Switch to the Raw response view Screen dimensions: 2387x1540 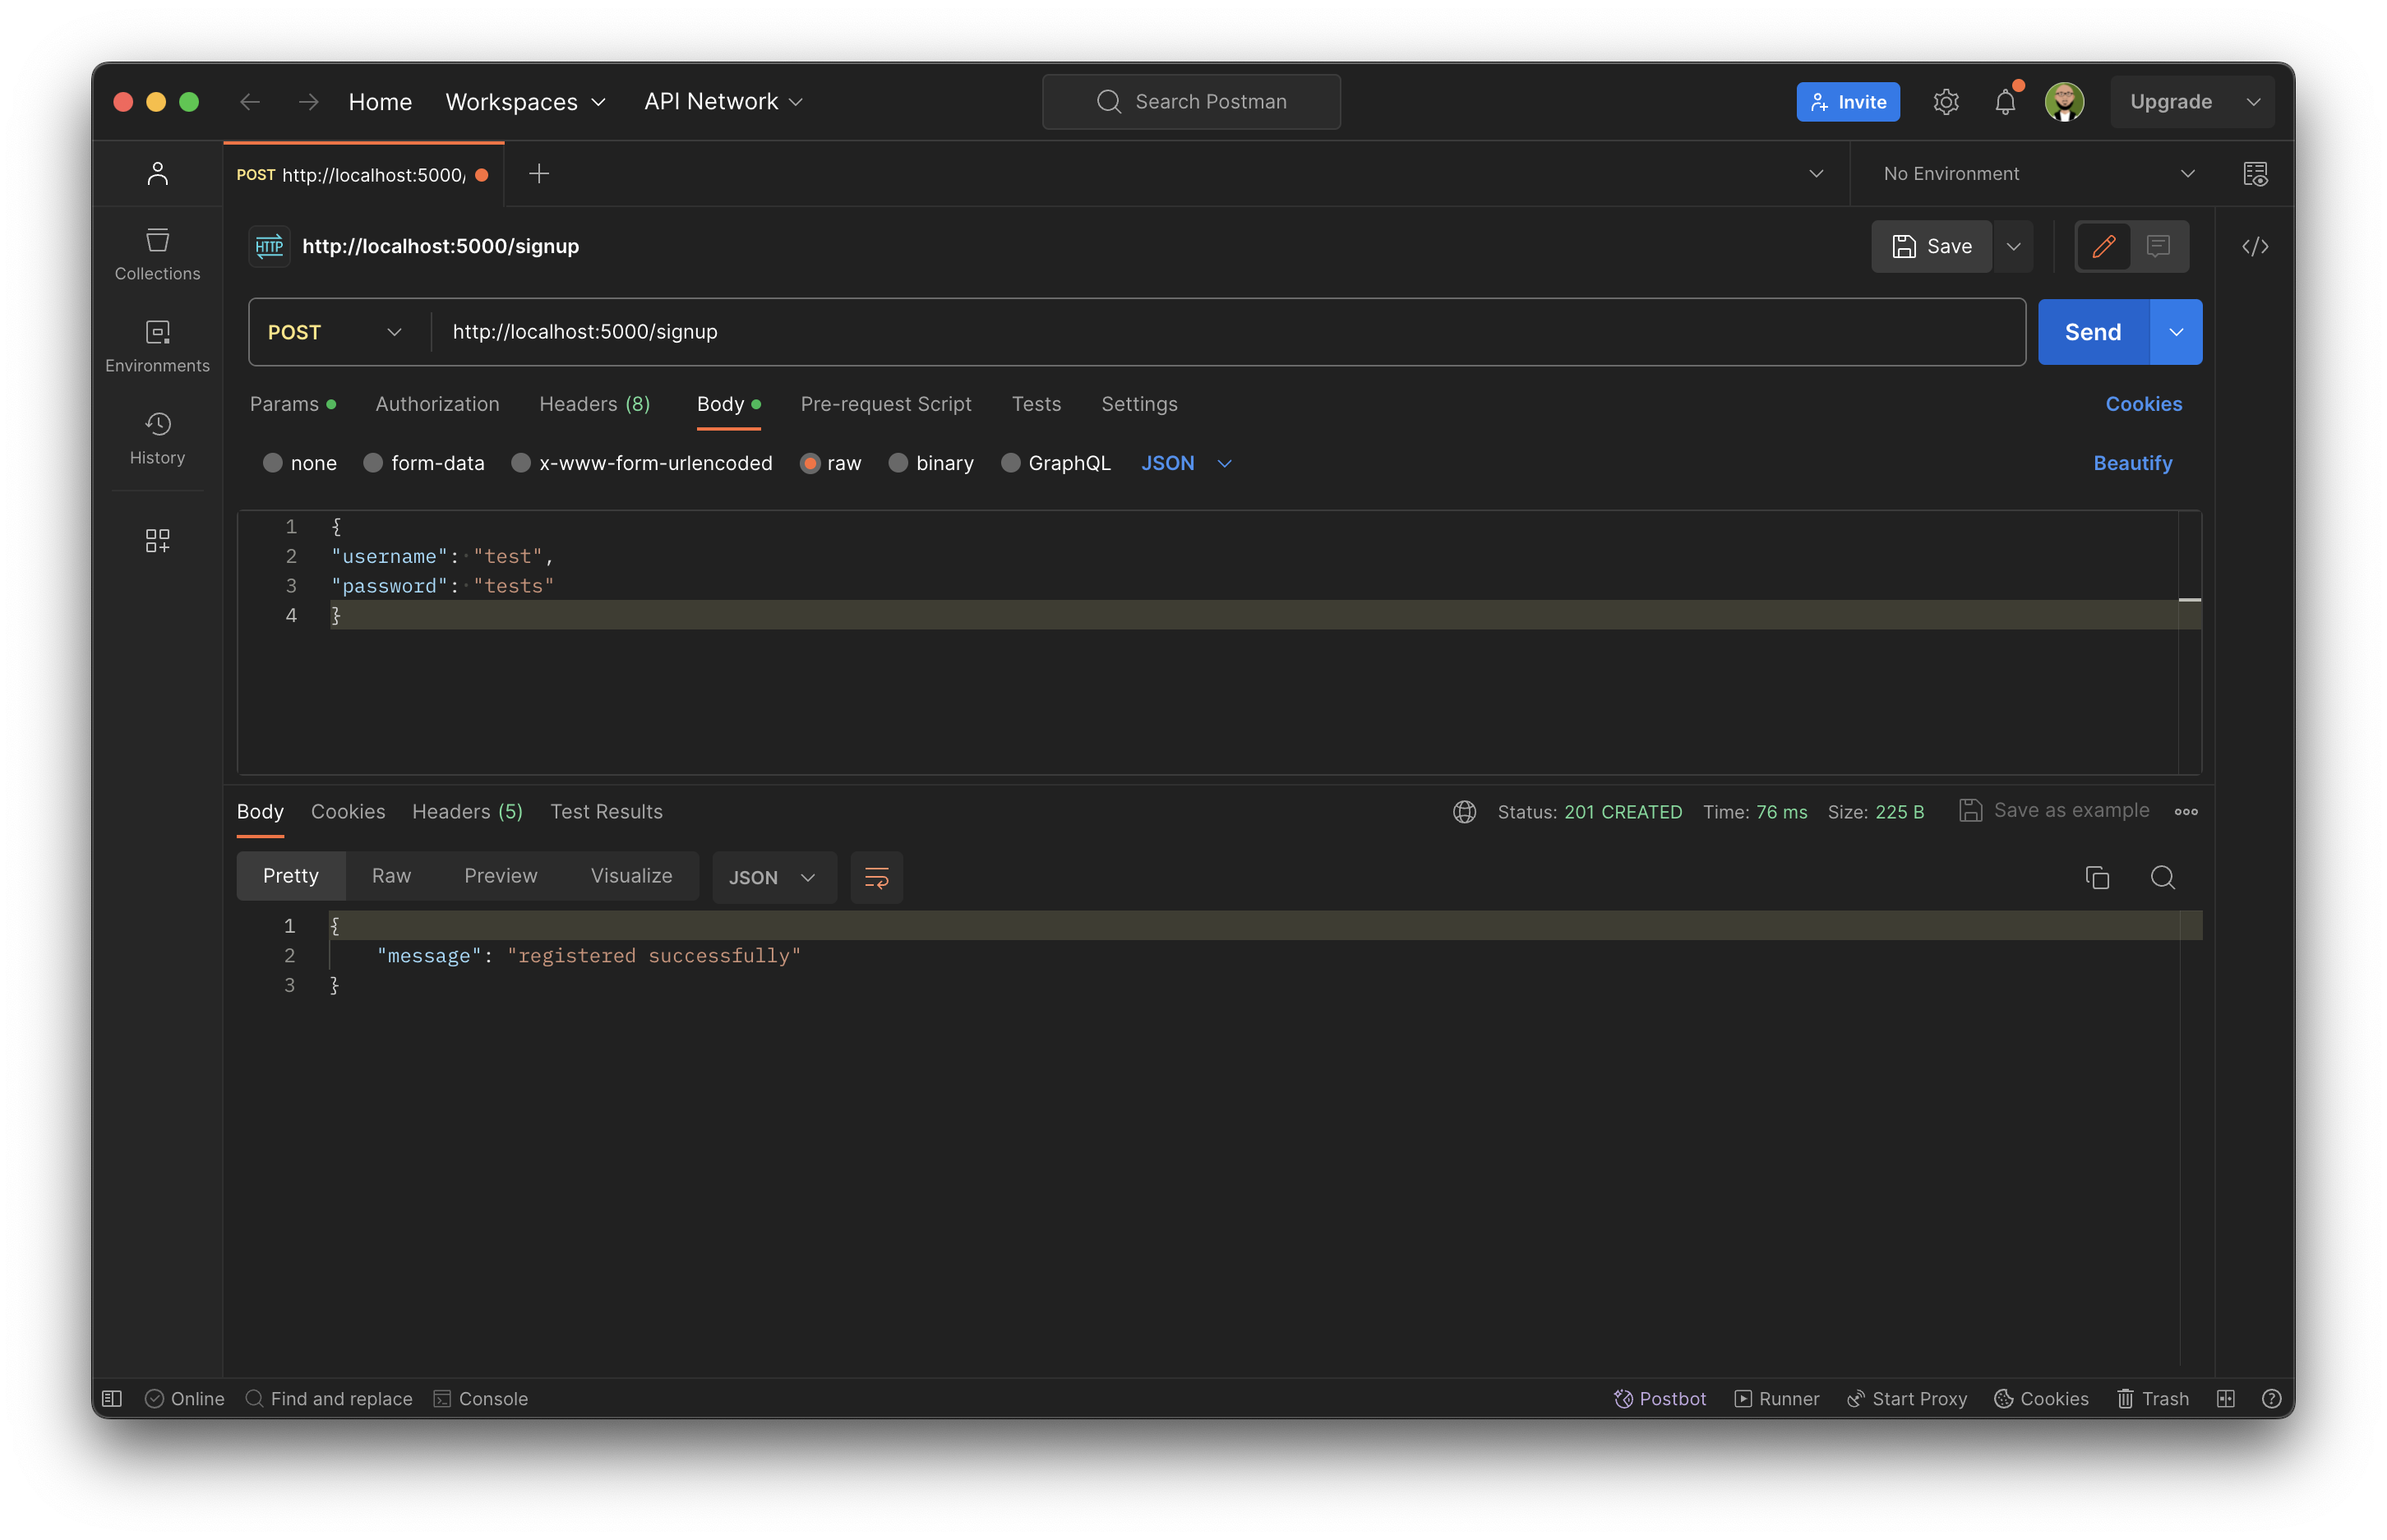[x=391, y=875]
